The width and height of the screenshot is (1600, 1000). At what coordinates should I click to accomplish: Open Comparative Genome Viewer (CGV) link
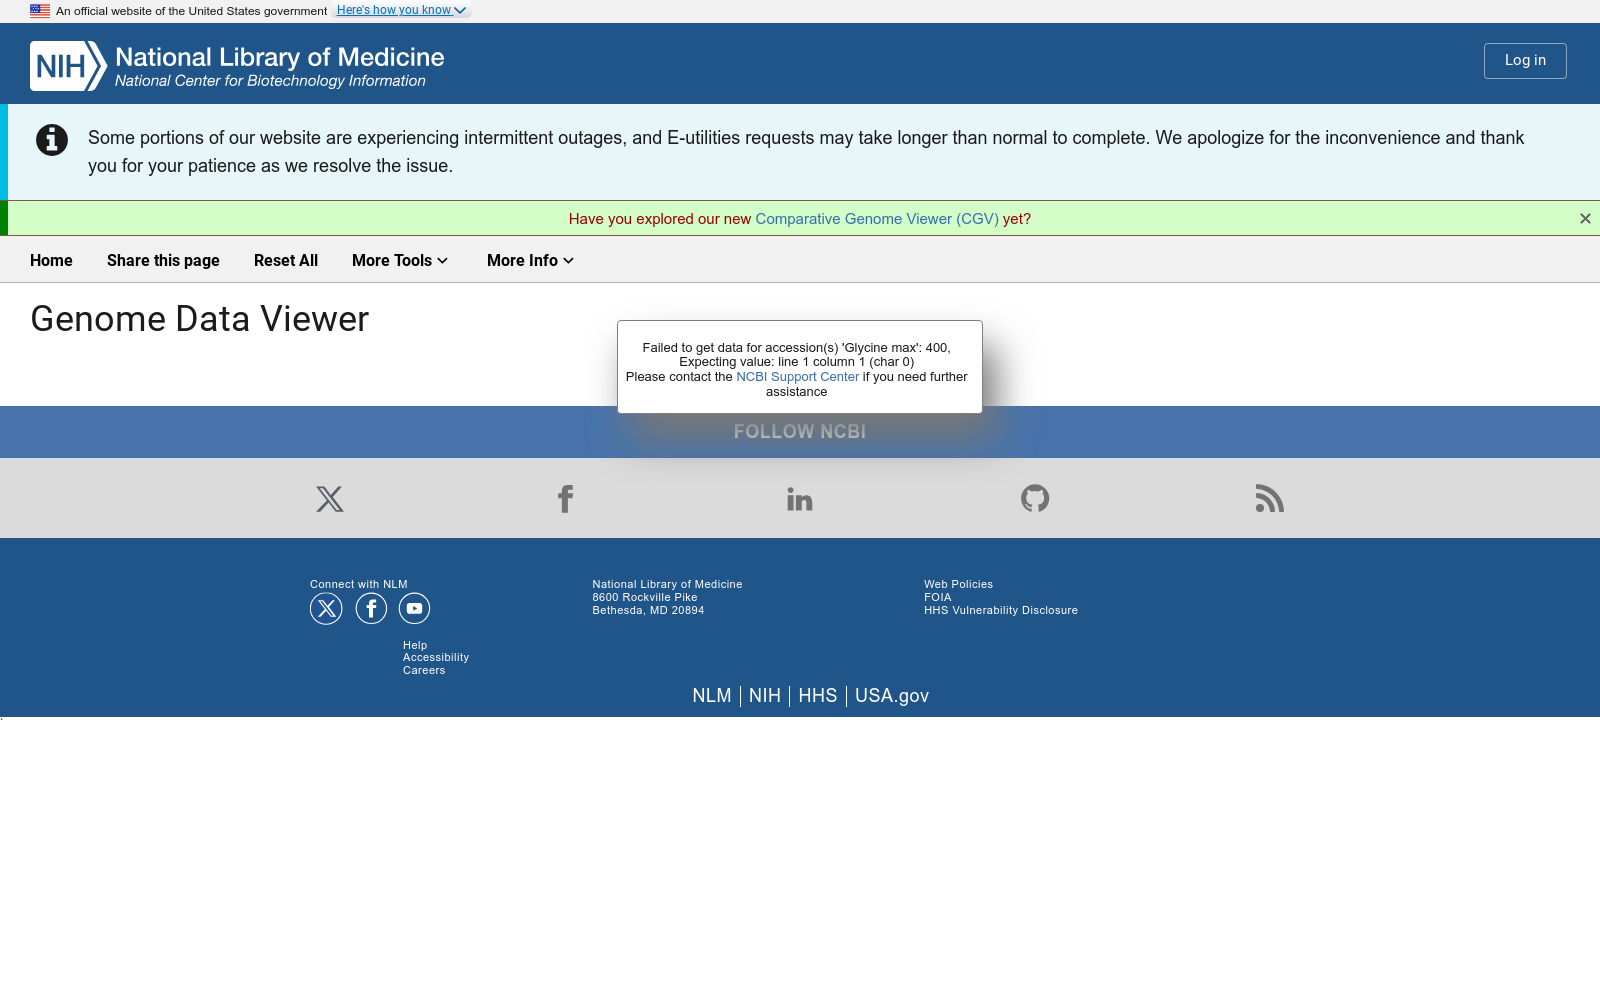[877, 219]
